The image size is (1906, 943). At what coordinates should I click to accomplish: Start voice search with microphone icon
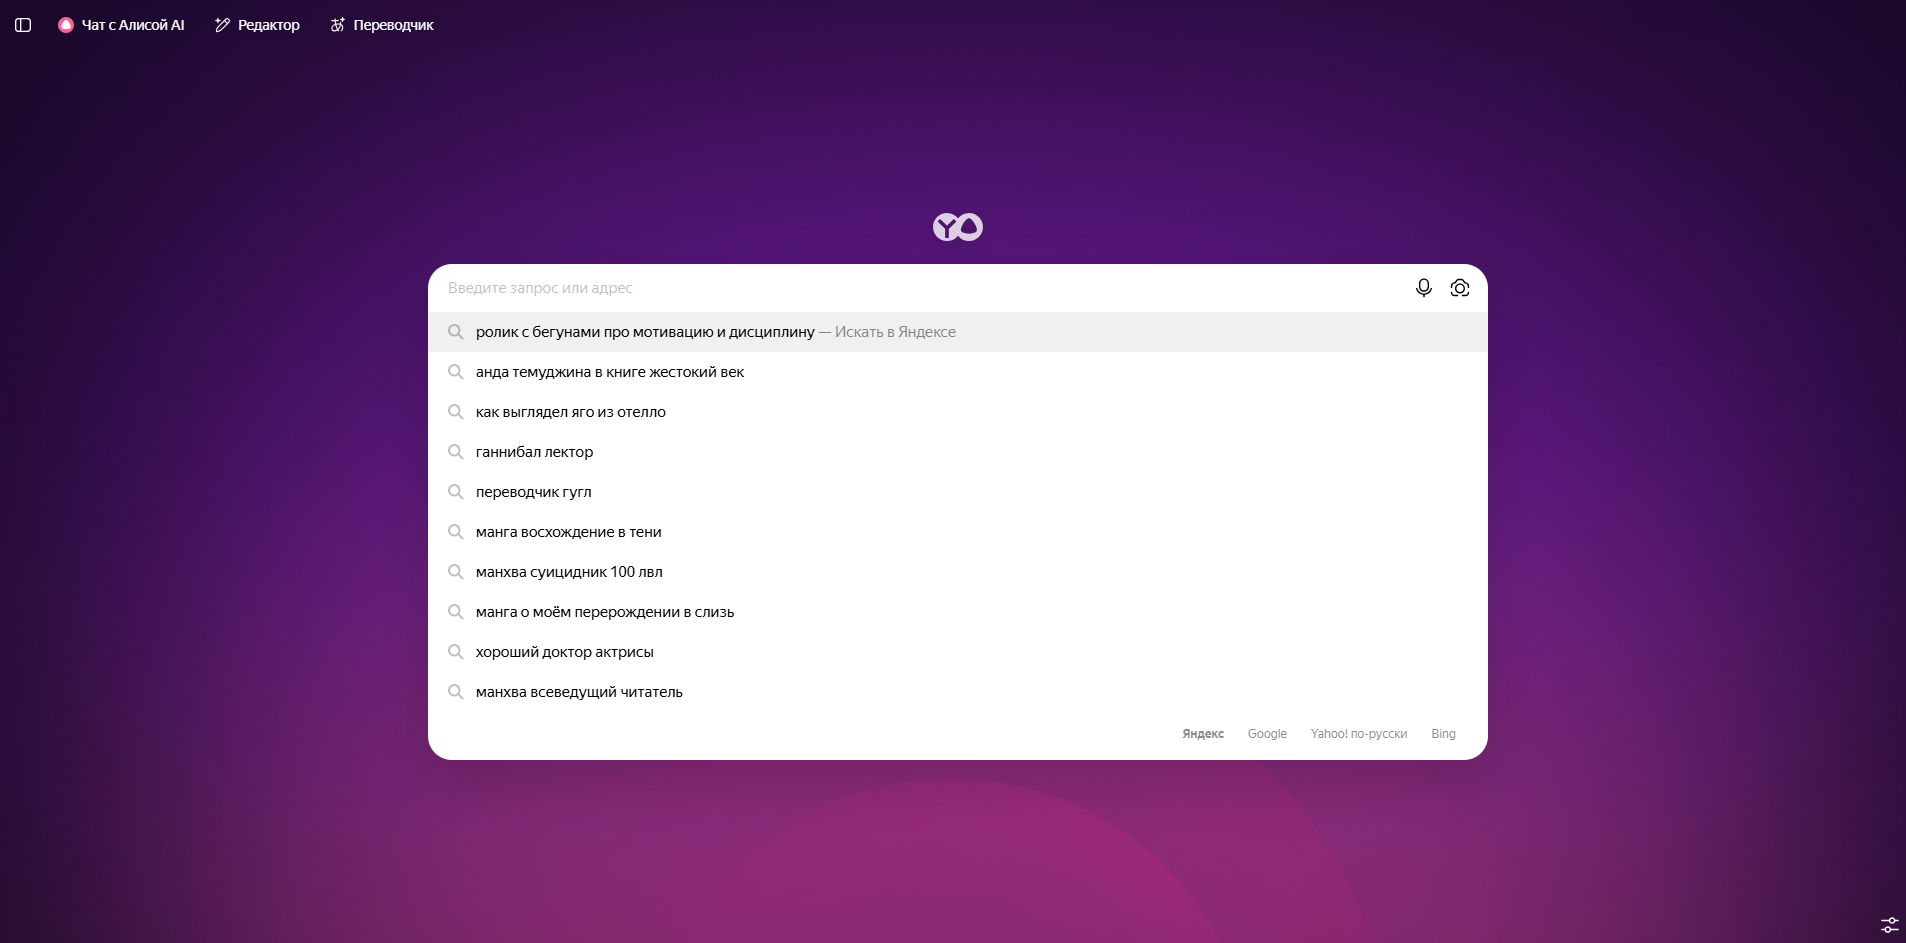(x=1424, y=288)
